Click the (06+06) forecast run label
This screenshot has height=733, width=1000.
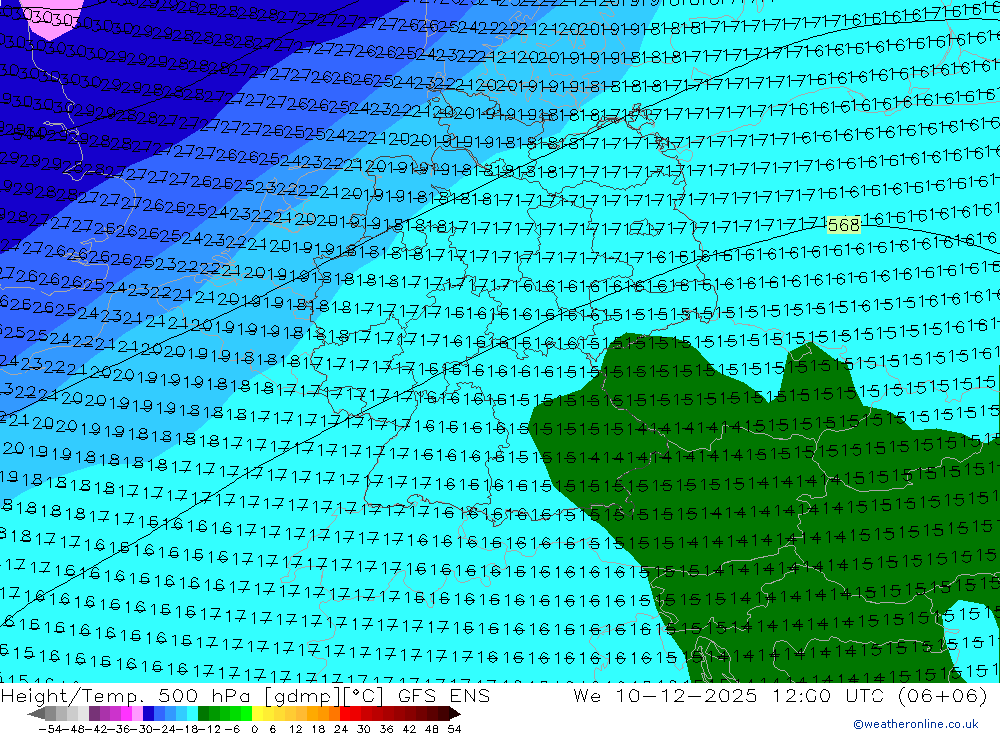(943, 695)
